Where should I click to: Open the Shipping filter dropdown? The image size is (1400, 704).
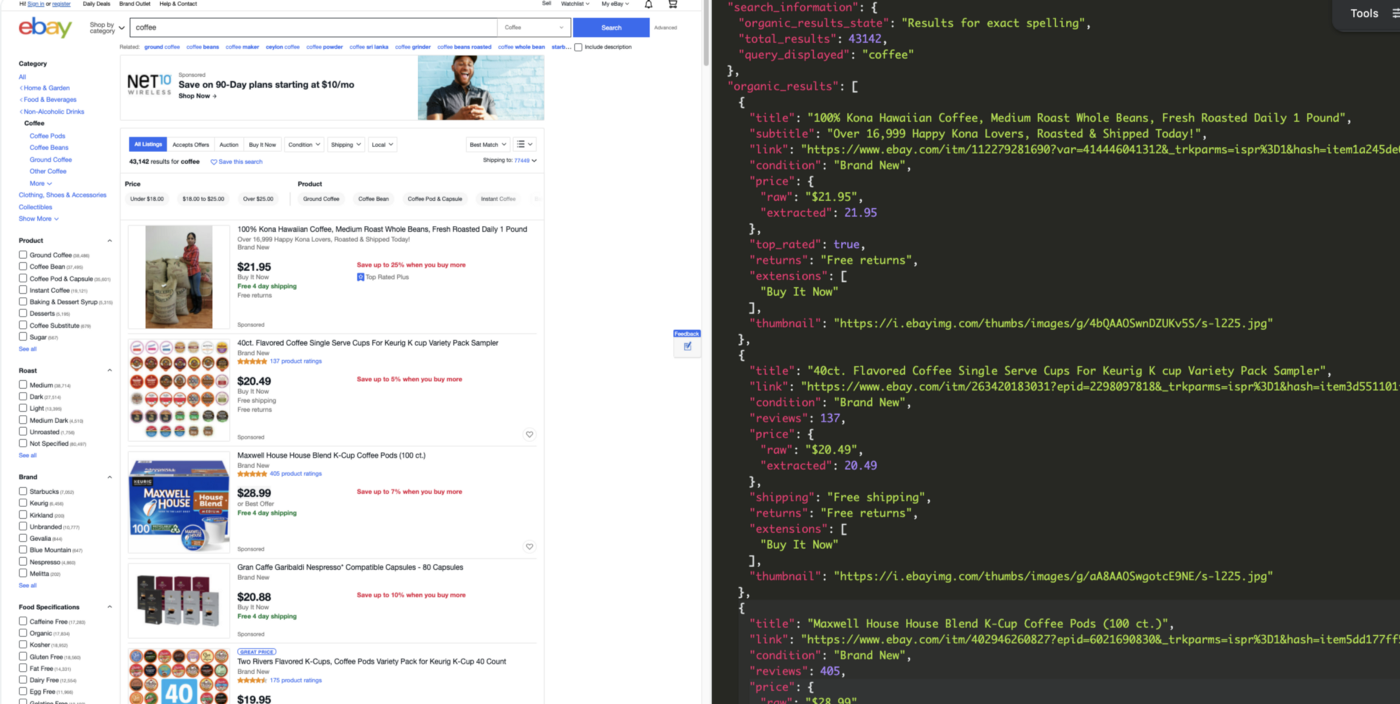click(346, 144)
